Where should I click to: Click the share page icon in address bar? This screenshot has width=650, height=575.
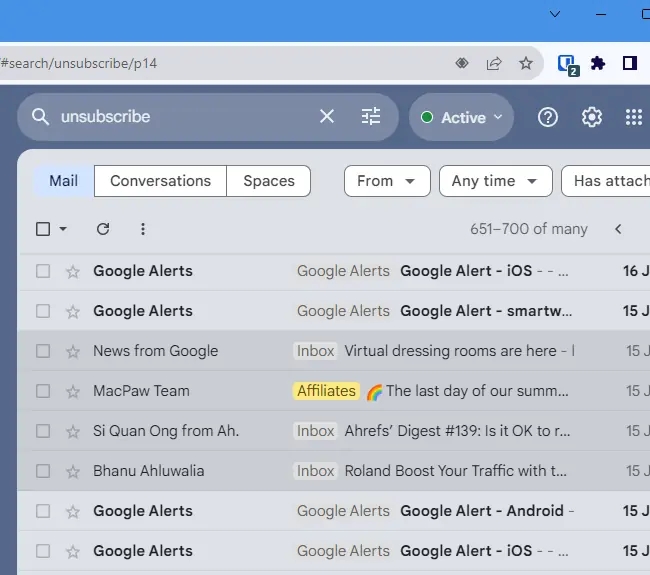pos(494,63)
